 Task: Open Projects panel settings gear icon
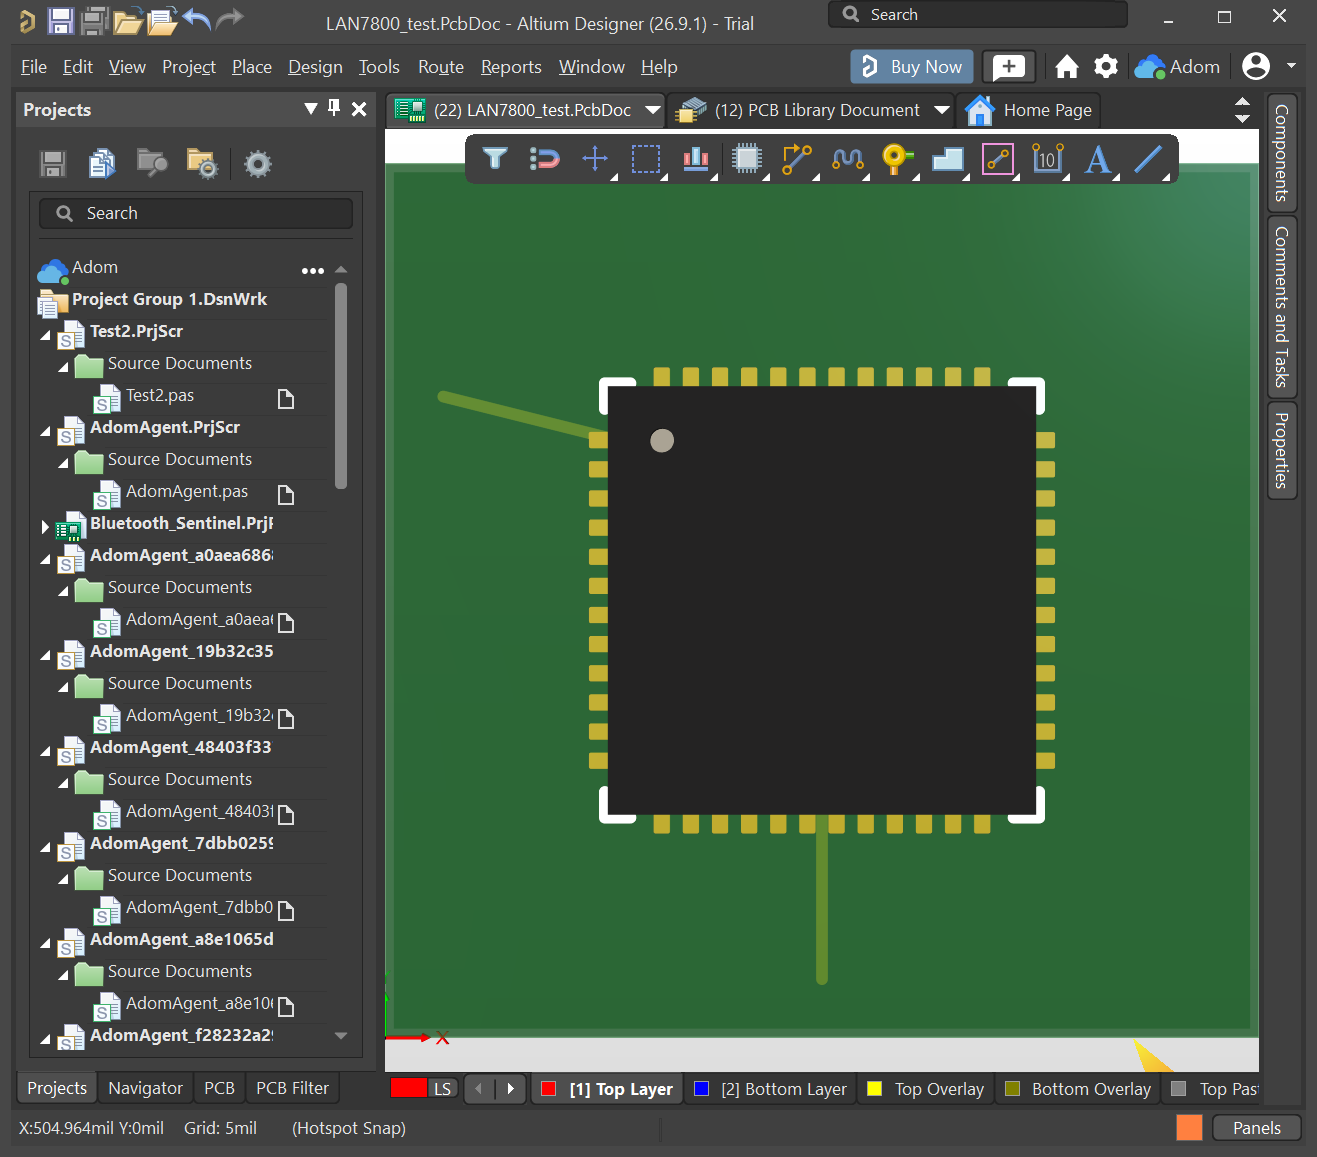coord(258,164)
